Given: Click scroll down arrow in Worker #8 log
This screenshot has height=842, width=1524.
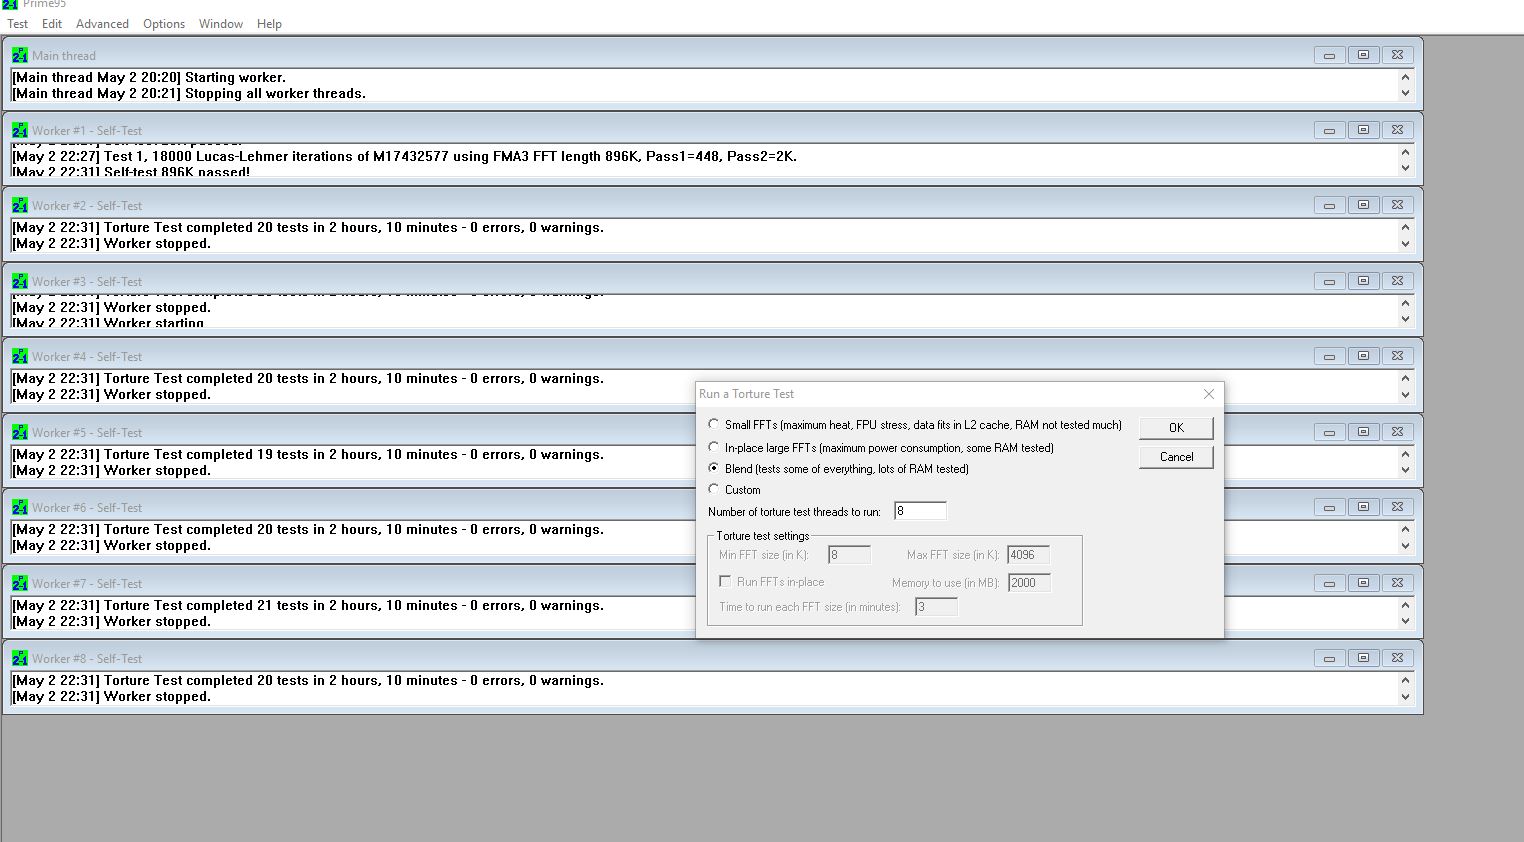Looking at the screenshot, I should coord(1405,697).
